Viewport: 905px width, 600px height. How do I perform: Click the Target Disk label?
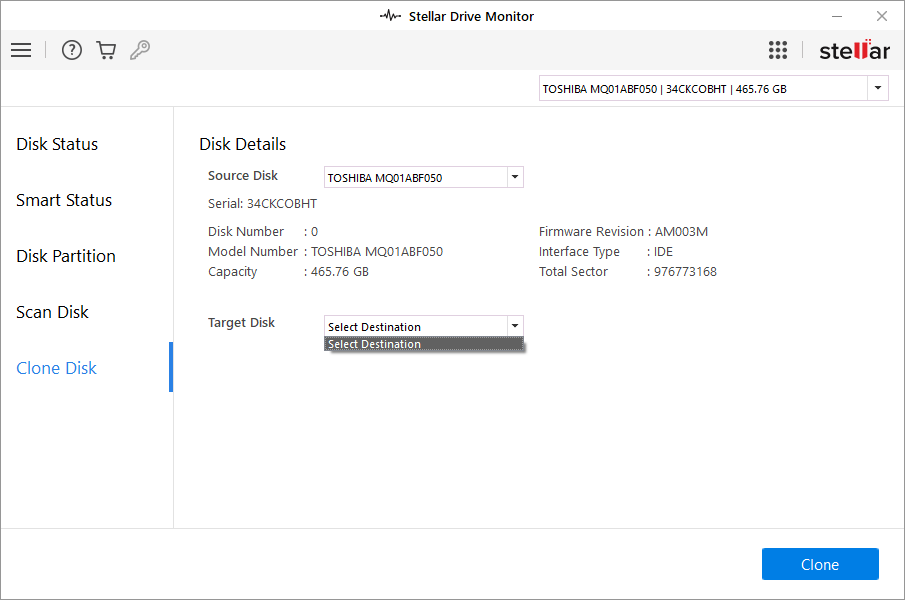(x=241, y=322)
